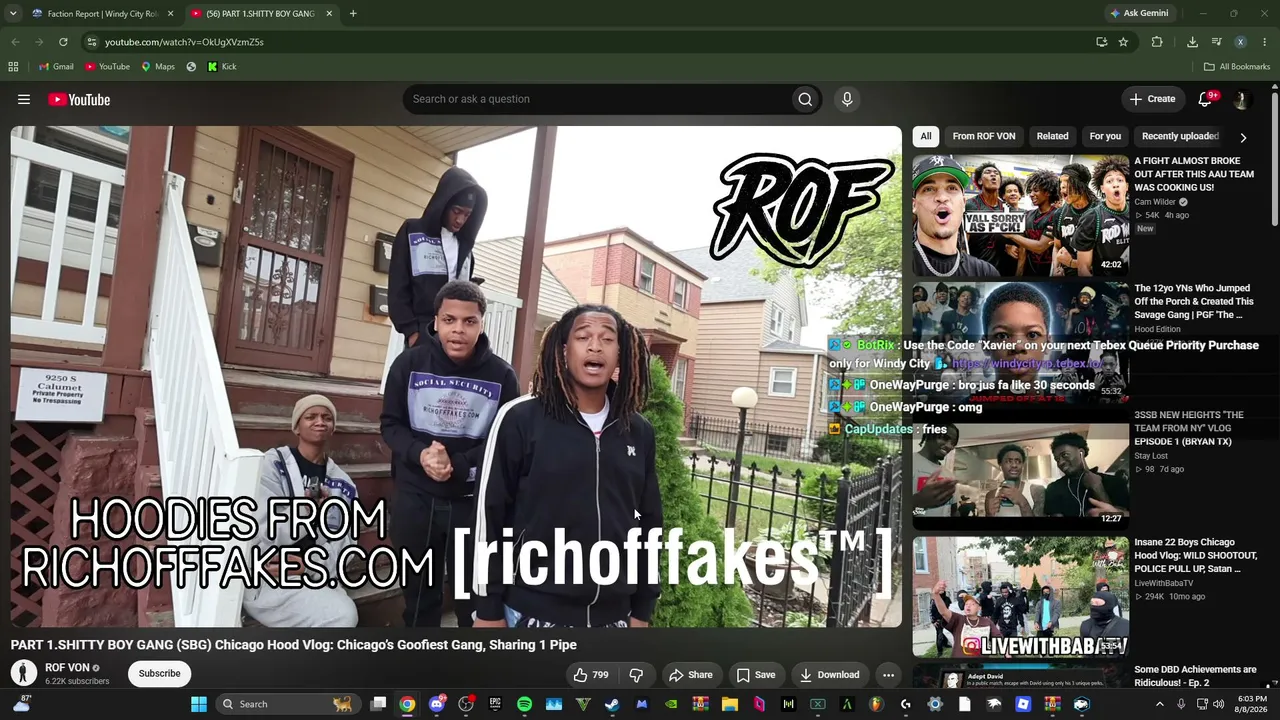
Task: Submit search with the magnifier icon
Action: pyautogui.click(x=805, y=99)
